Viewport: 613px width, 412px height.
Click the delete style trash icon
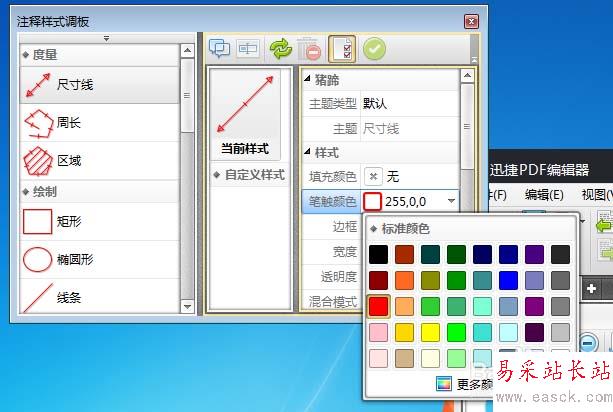309,49
